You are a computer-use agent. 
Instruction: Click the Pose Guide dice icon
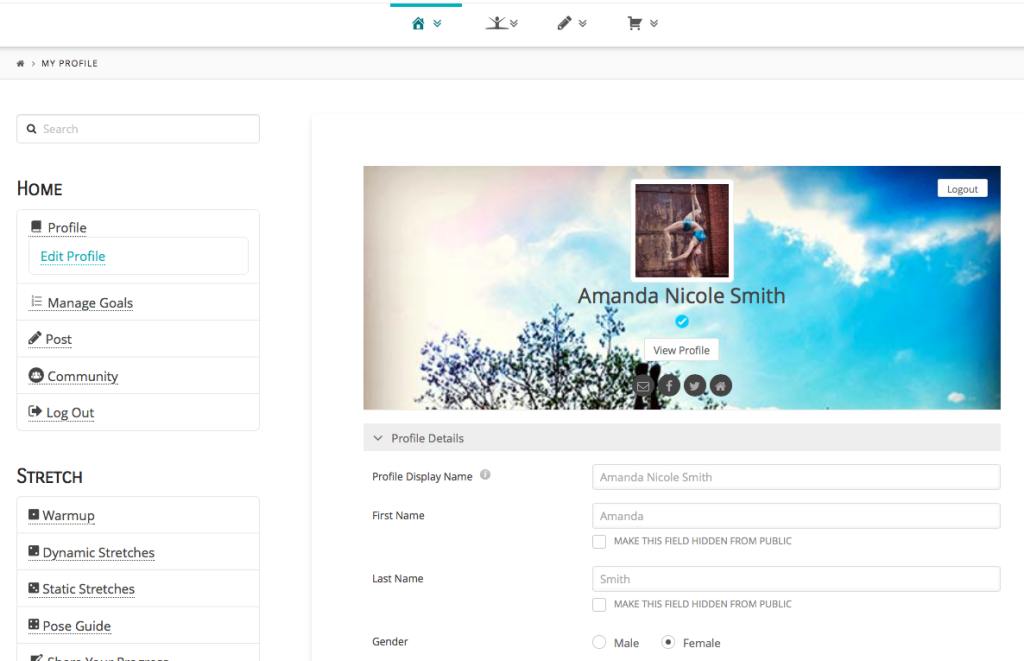(34, 624)
